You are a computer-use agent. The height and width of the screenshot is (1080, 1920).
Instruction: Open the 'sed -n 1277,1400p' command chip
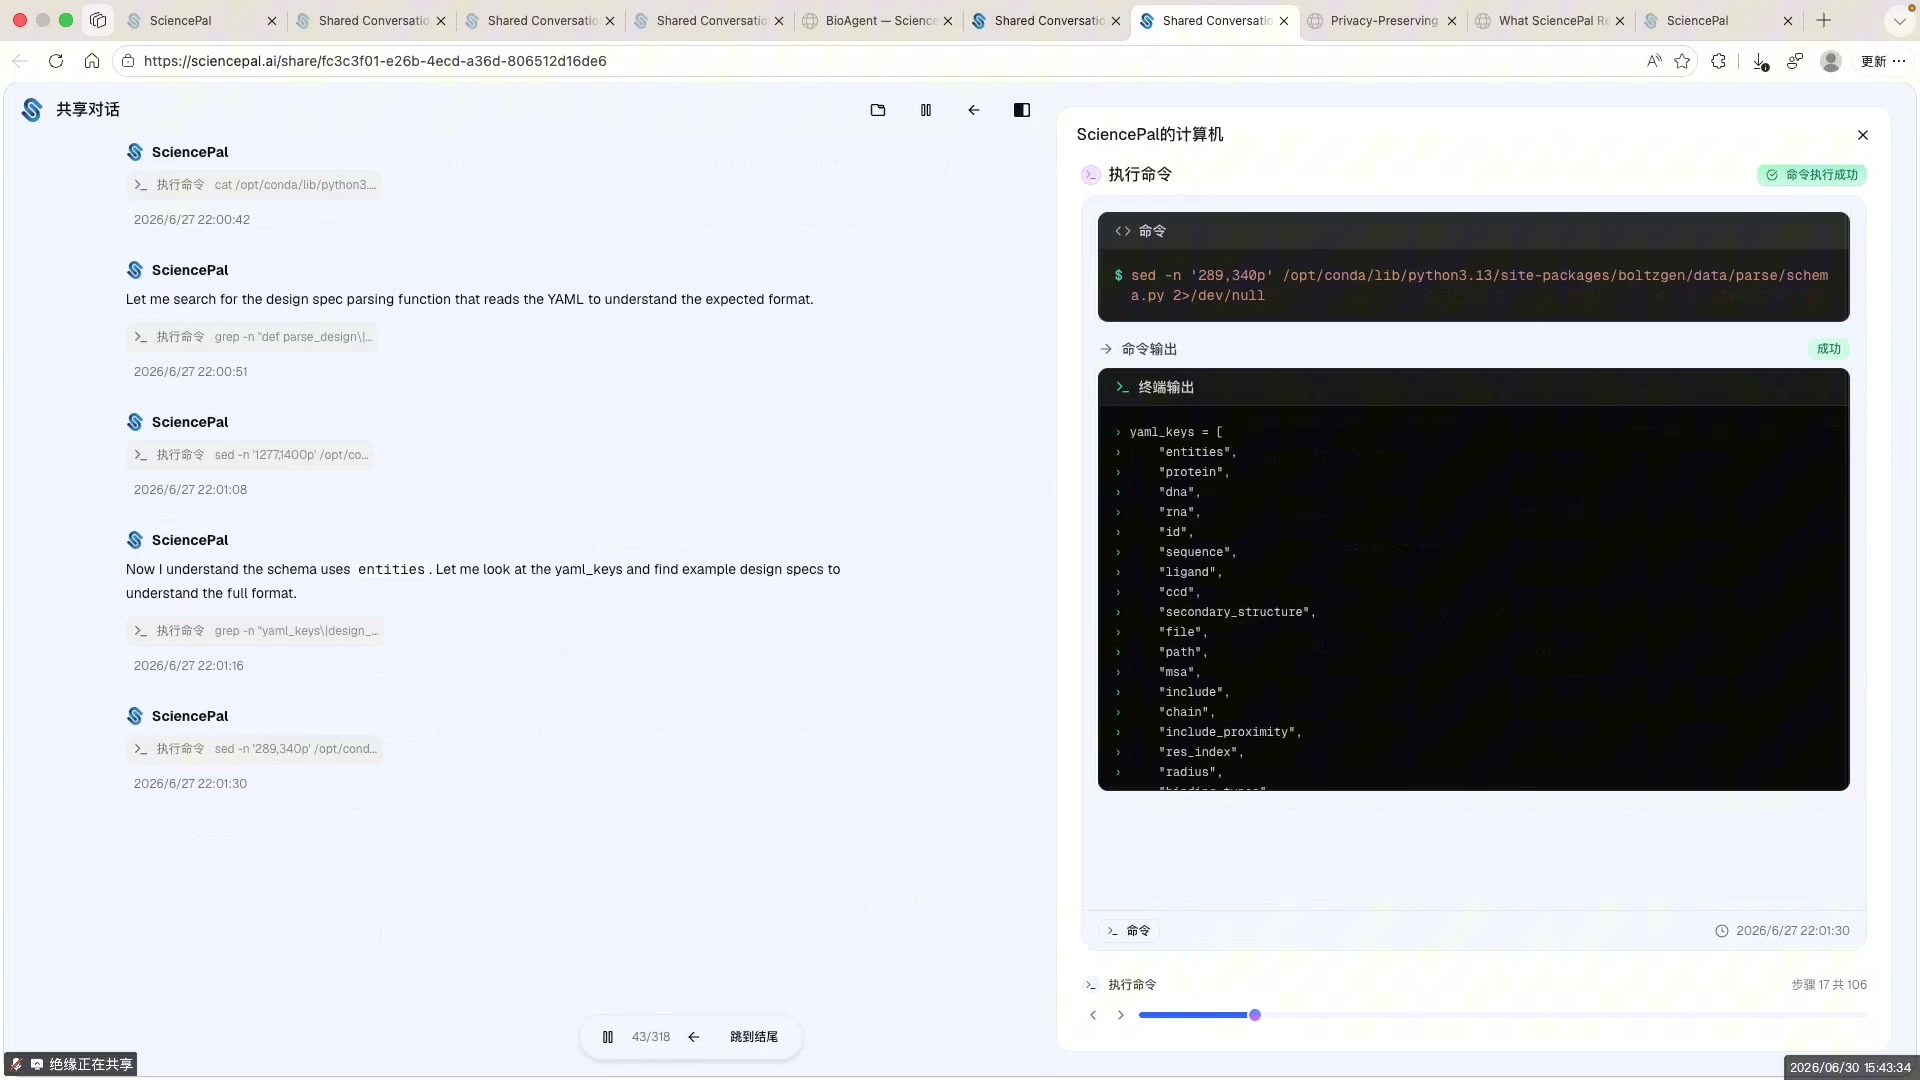[x=250, y=455]
